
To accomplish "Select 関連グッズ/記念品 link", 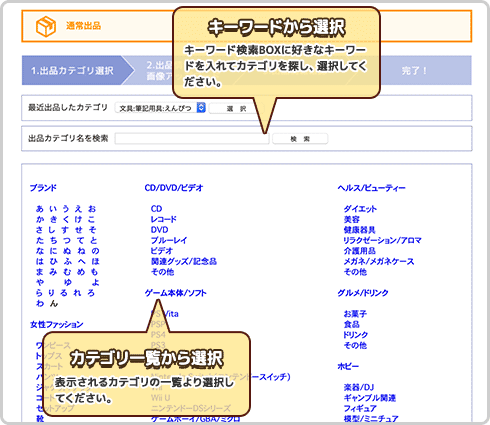I will click(184, 261).
